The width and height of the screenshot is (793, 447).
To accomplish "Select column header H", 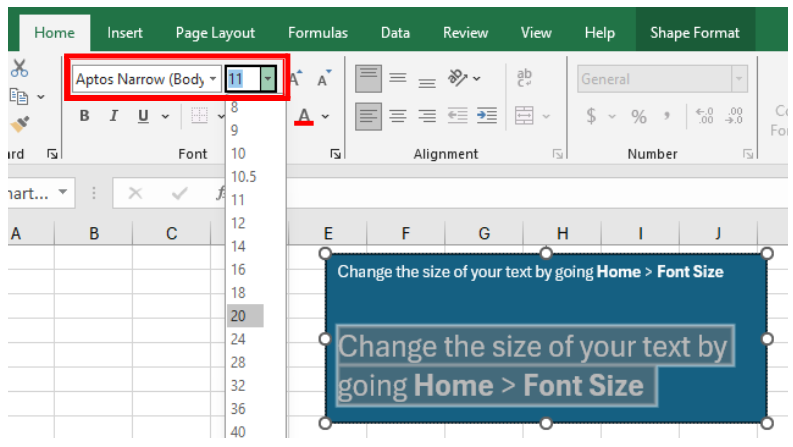I will pos(562,234).
